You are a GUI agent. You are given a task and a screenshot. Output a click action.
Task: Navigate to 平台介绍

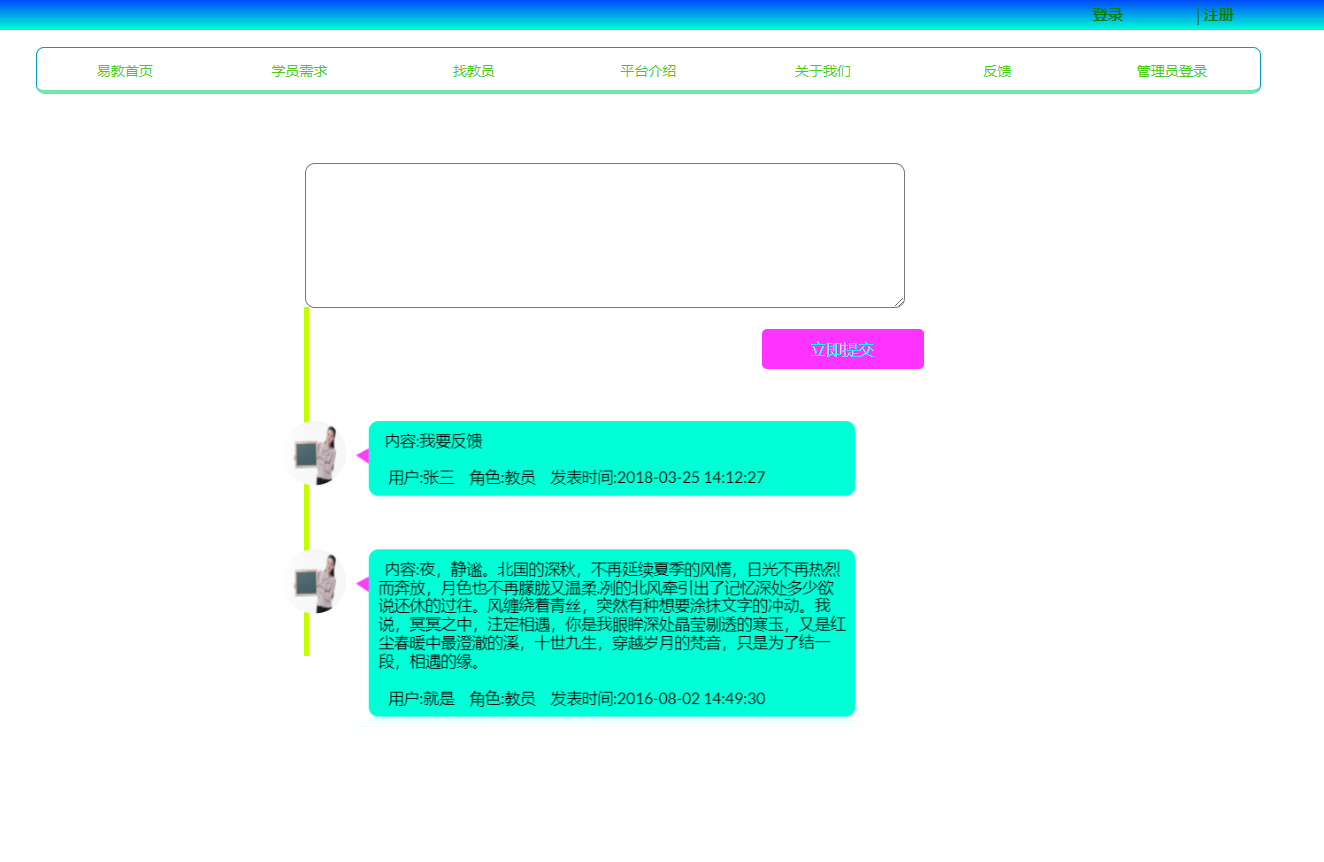coord(647,70)
